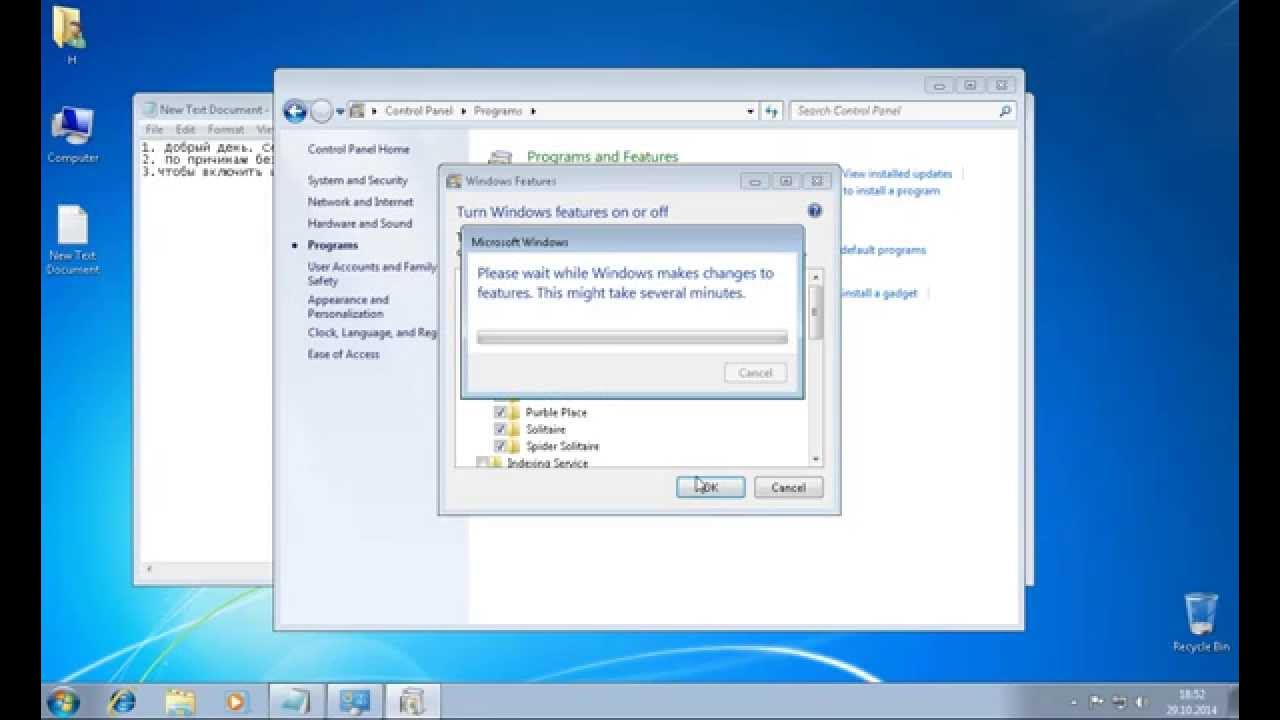Toggle the Solitaire checkbox
The height and width of the screenshot is (720, 1280).
click(x=500, y=429)
